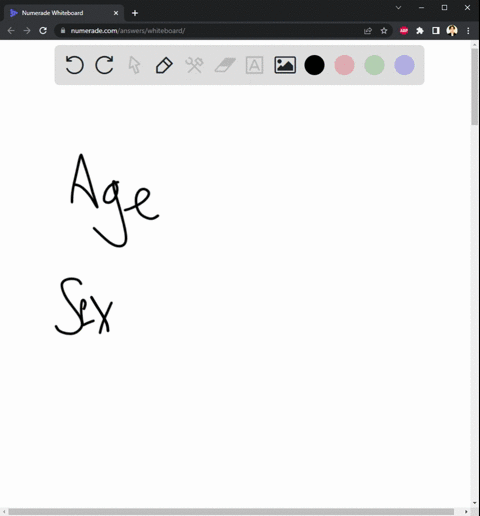
Task: Undo the last whiteboard stroke
Action: click(x=74, y=65)
